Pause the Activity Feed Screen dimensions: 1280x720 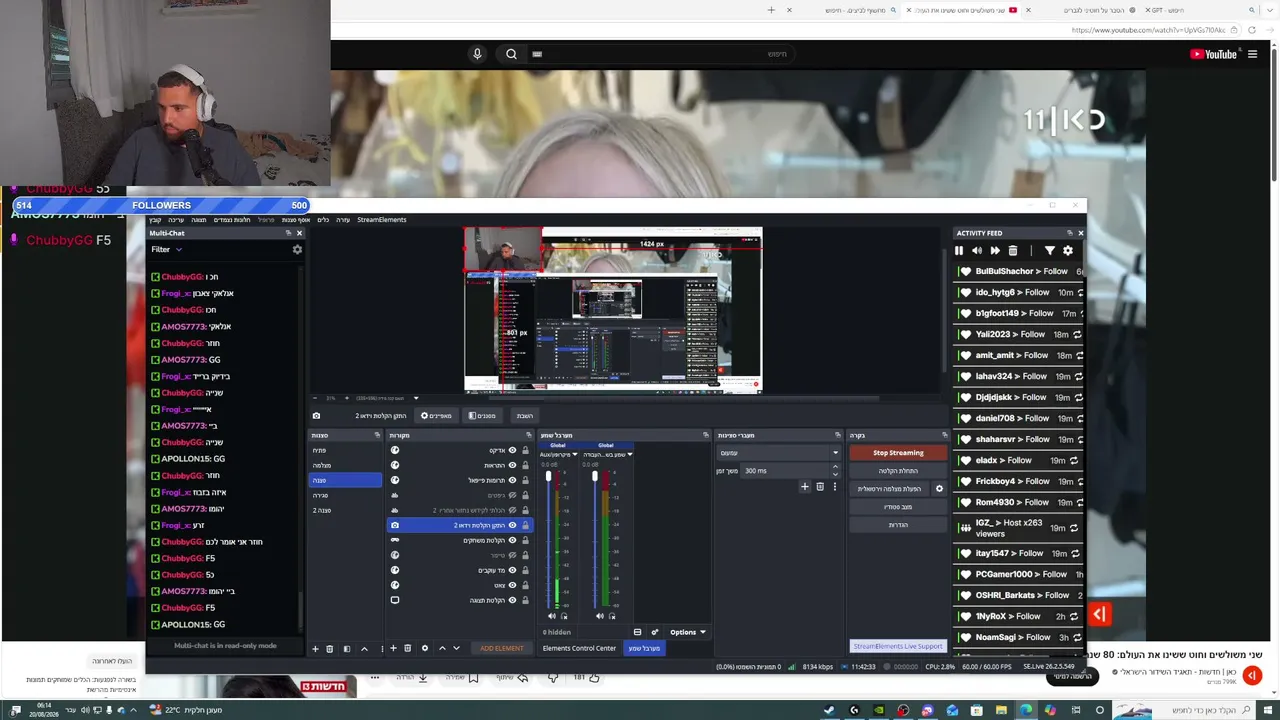(959, 251)
